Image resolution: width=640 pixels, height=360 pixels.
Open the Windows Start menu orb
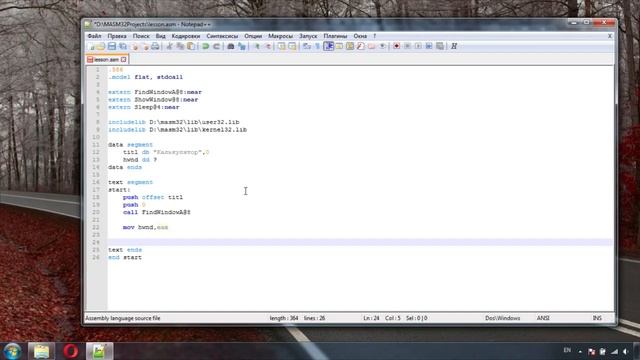(x=12, y=351)
